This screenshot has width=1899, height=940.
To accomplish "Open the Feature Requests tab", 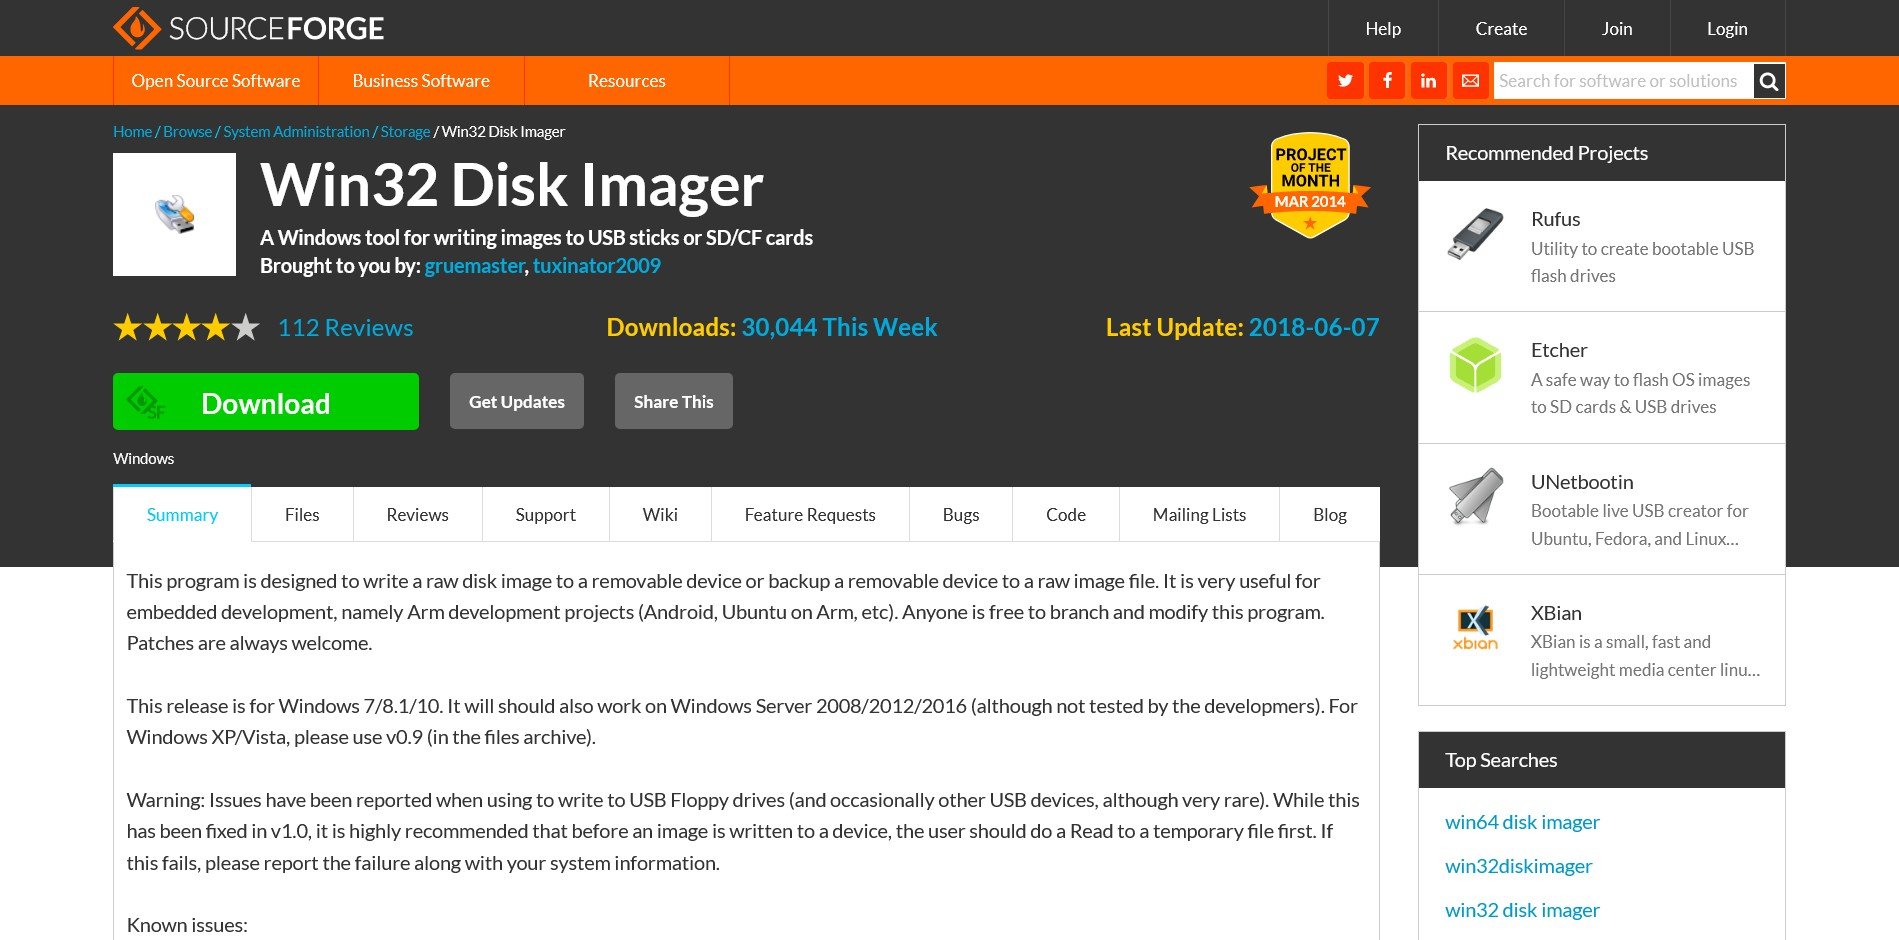I will pos(810,514).
